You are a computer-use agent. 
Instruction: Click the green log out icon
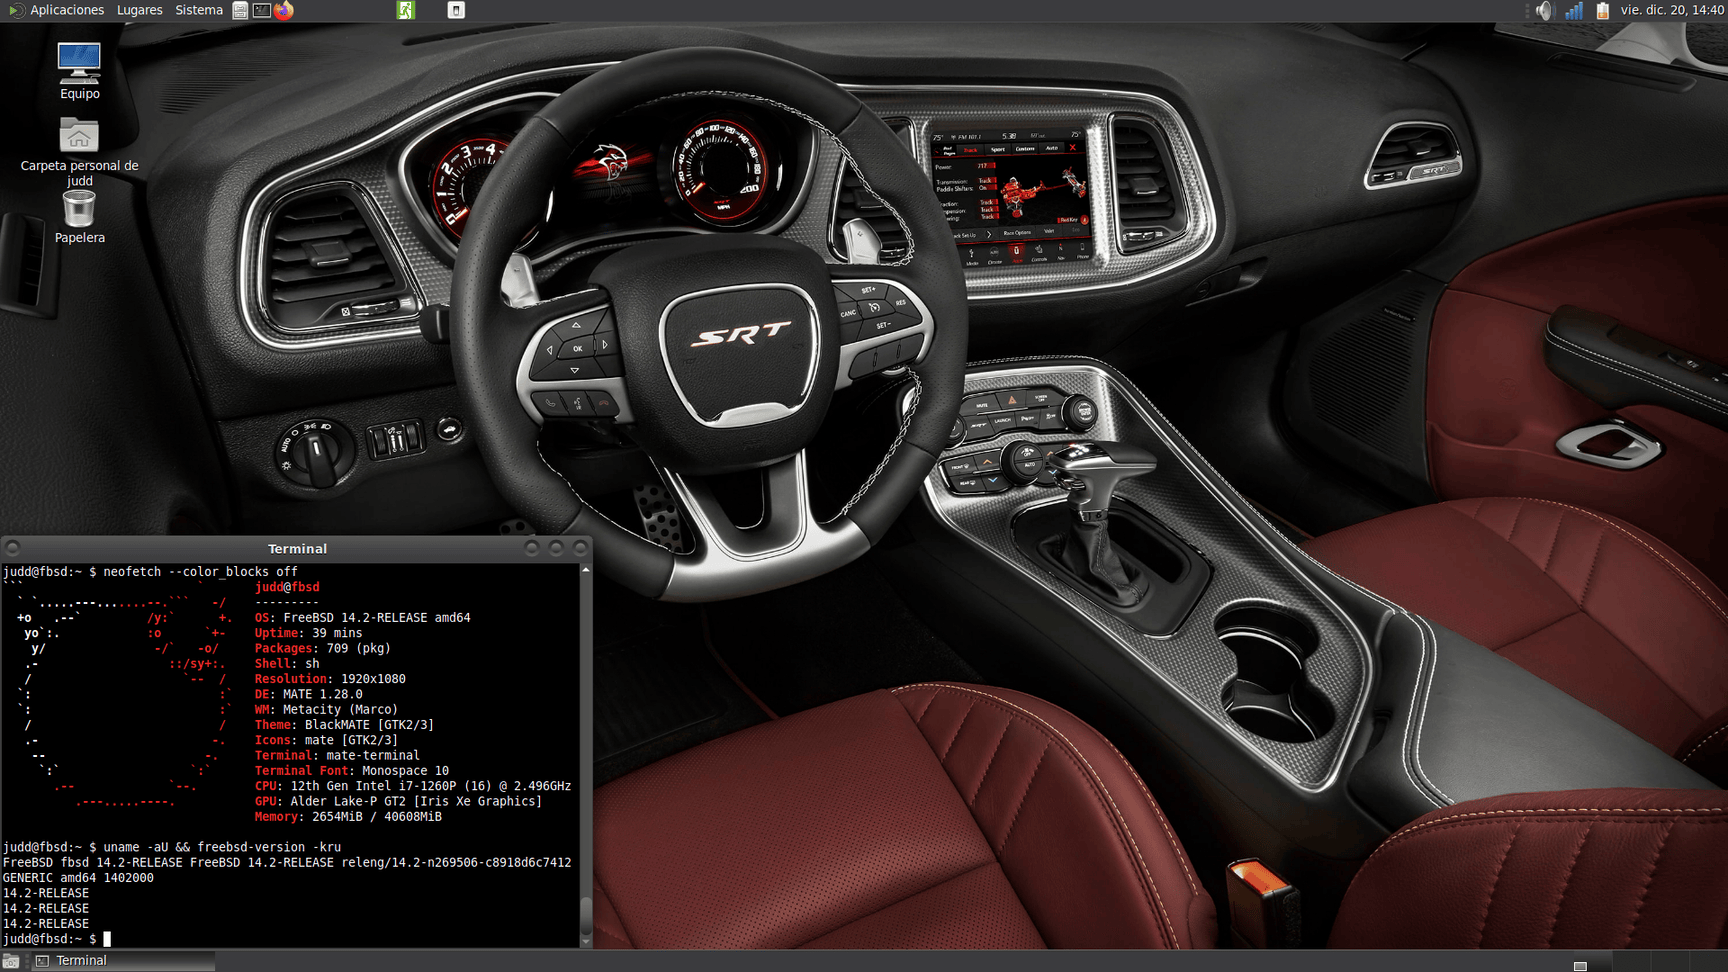405,10
